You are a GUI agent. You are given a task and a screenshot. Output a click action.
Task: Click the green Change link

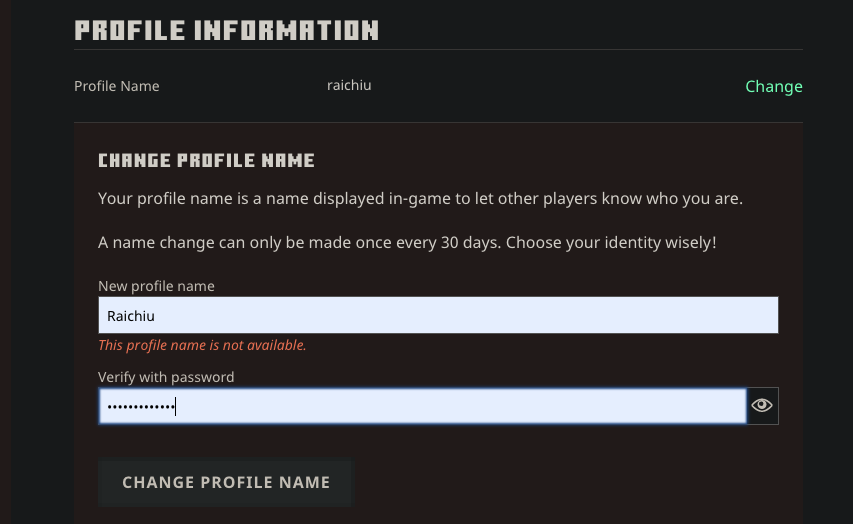point(773,86)
